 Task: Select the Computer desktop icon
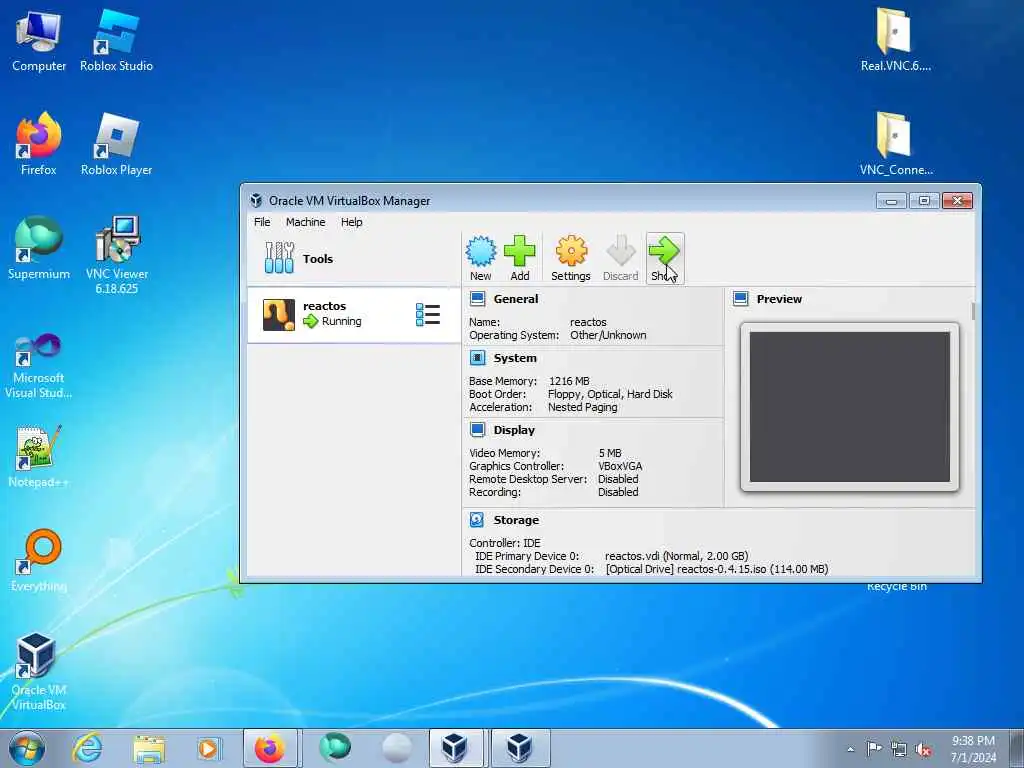point(39,42)
